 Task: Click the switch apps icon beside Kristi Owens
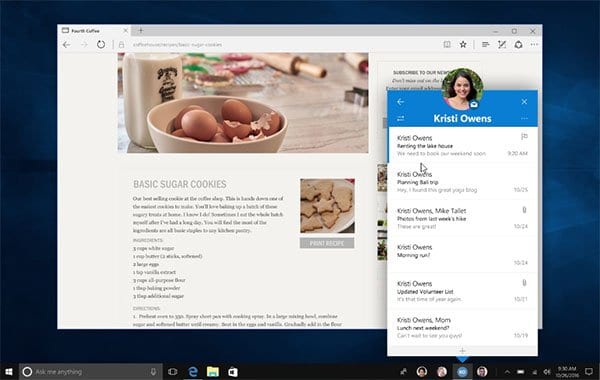pos(400,118)
